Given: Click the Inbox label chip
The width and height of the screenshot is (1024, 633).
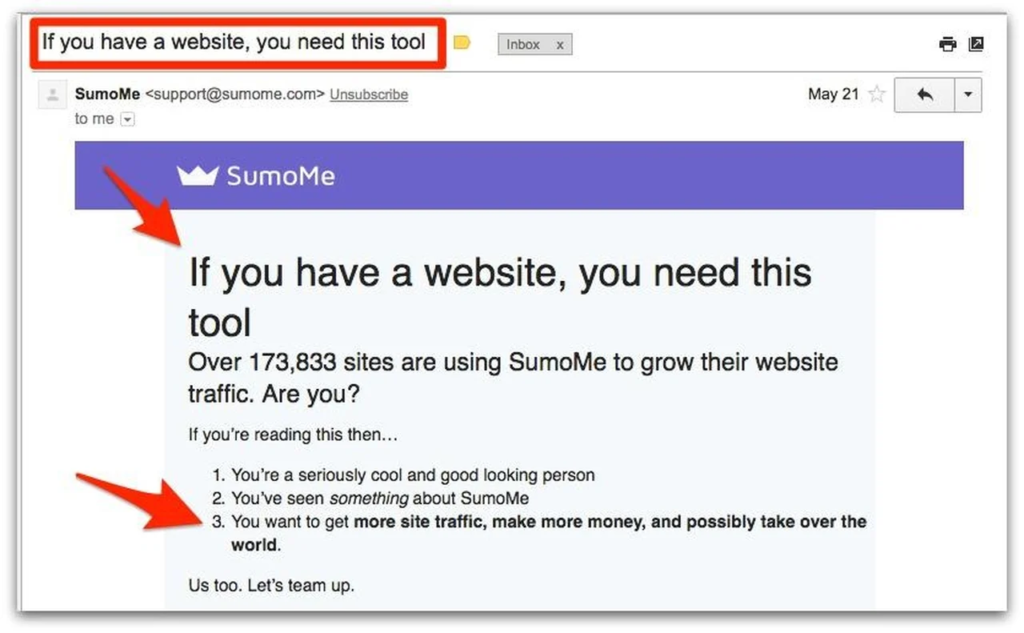Looking at the screenshot, I should click(x=524, y=44).
